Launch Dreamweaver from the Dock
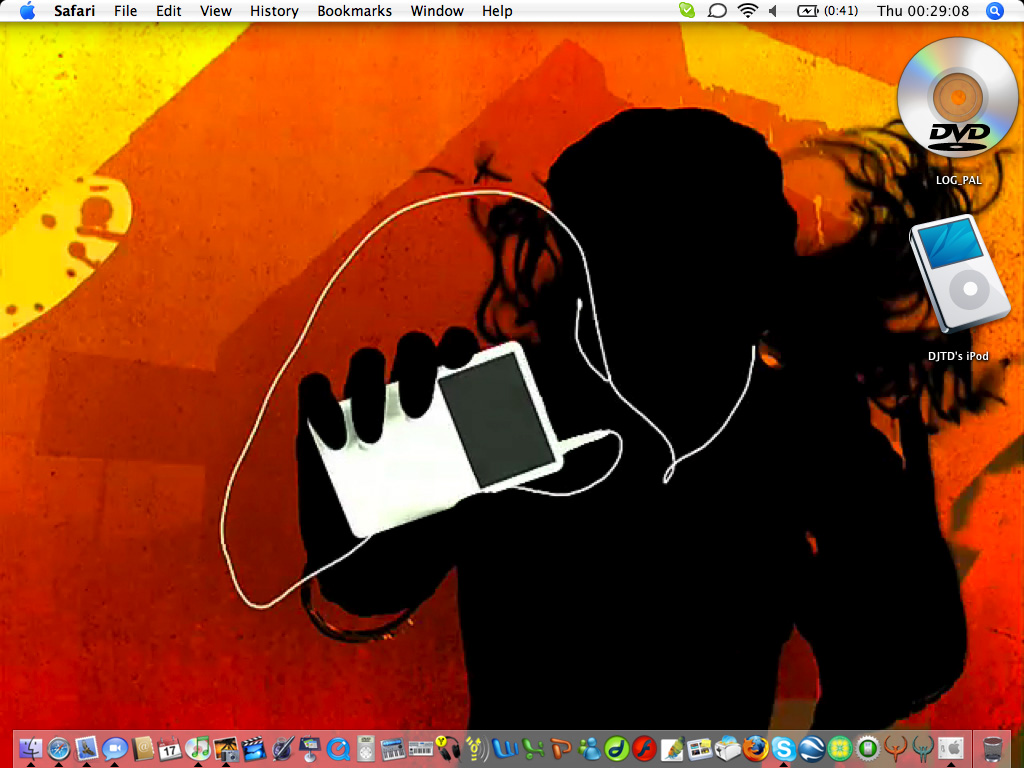This screenshot has width=1024, height=768. 616,748
